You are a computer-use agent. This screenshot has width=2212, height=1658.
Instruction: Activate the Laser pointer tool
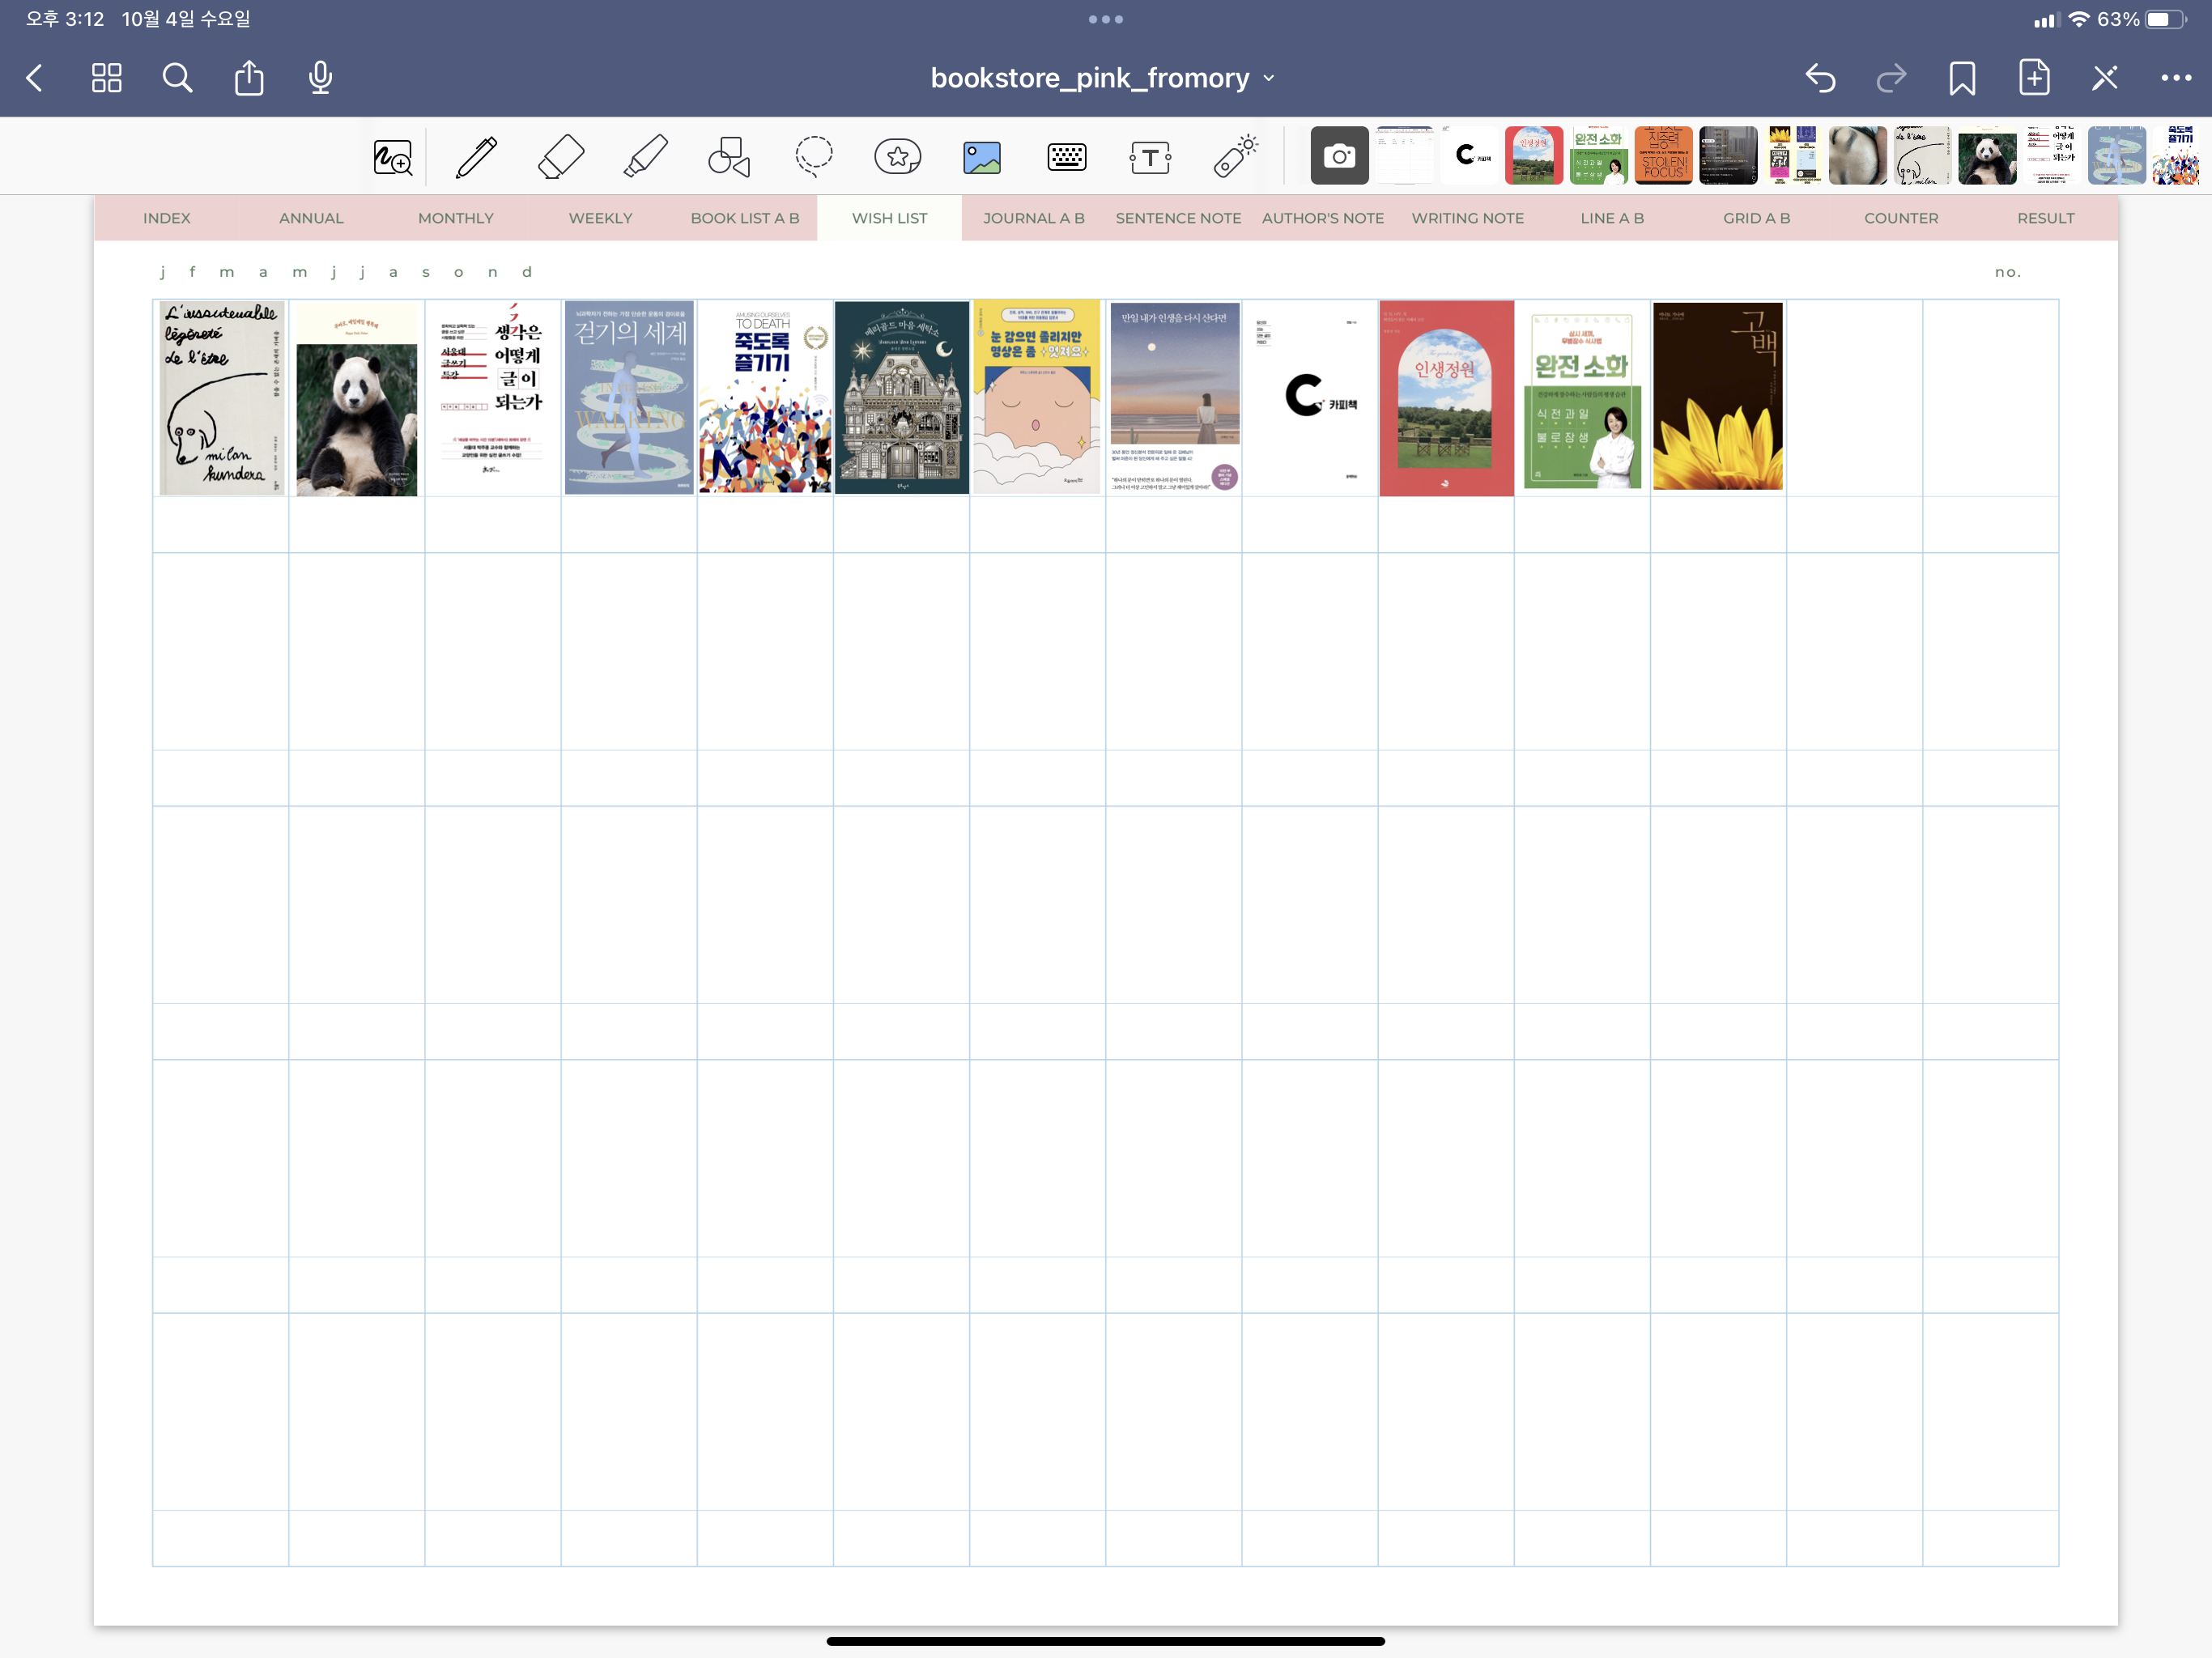pos(1235,157)
